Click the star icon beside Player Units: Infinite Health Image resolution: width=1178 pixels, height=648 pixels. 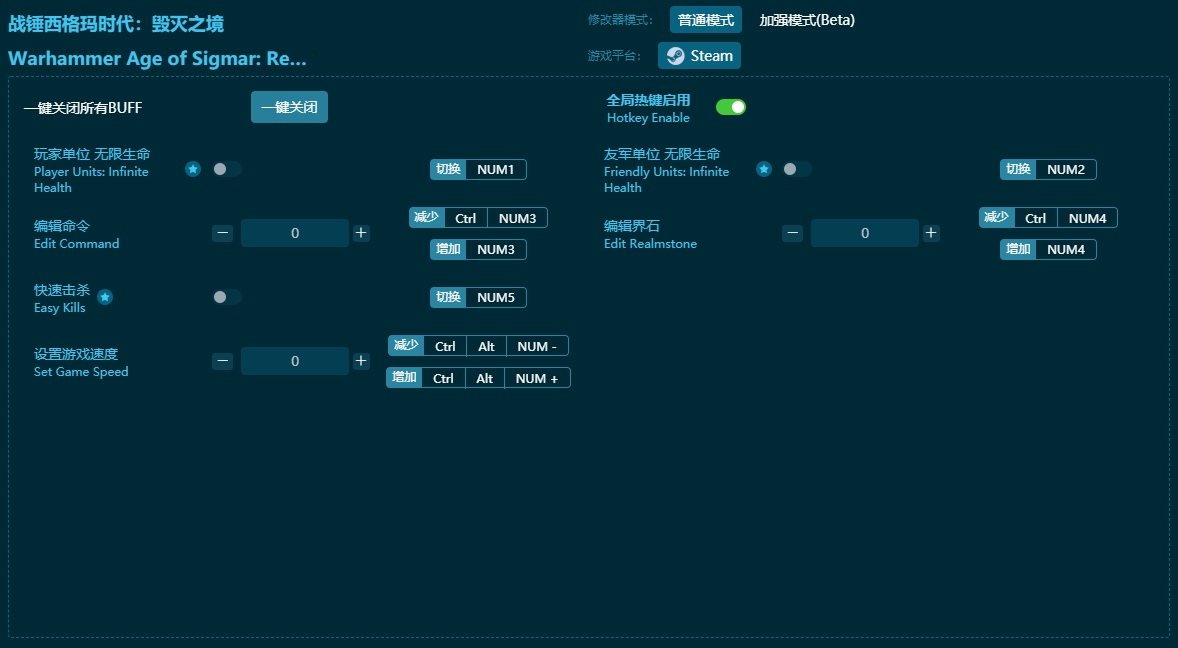click(x=193, y=169)
